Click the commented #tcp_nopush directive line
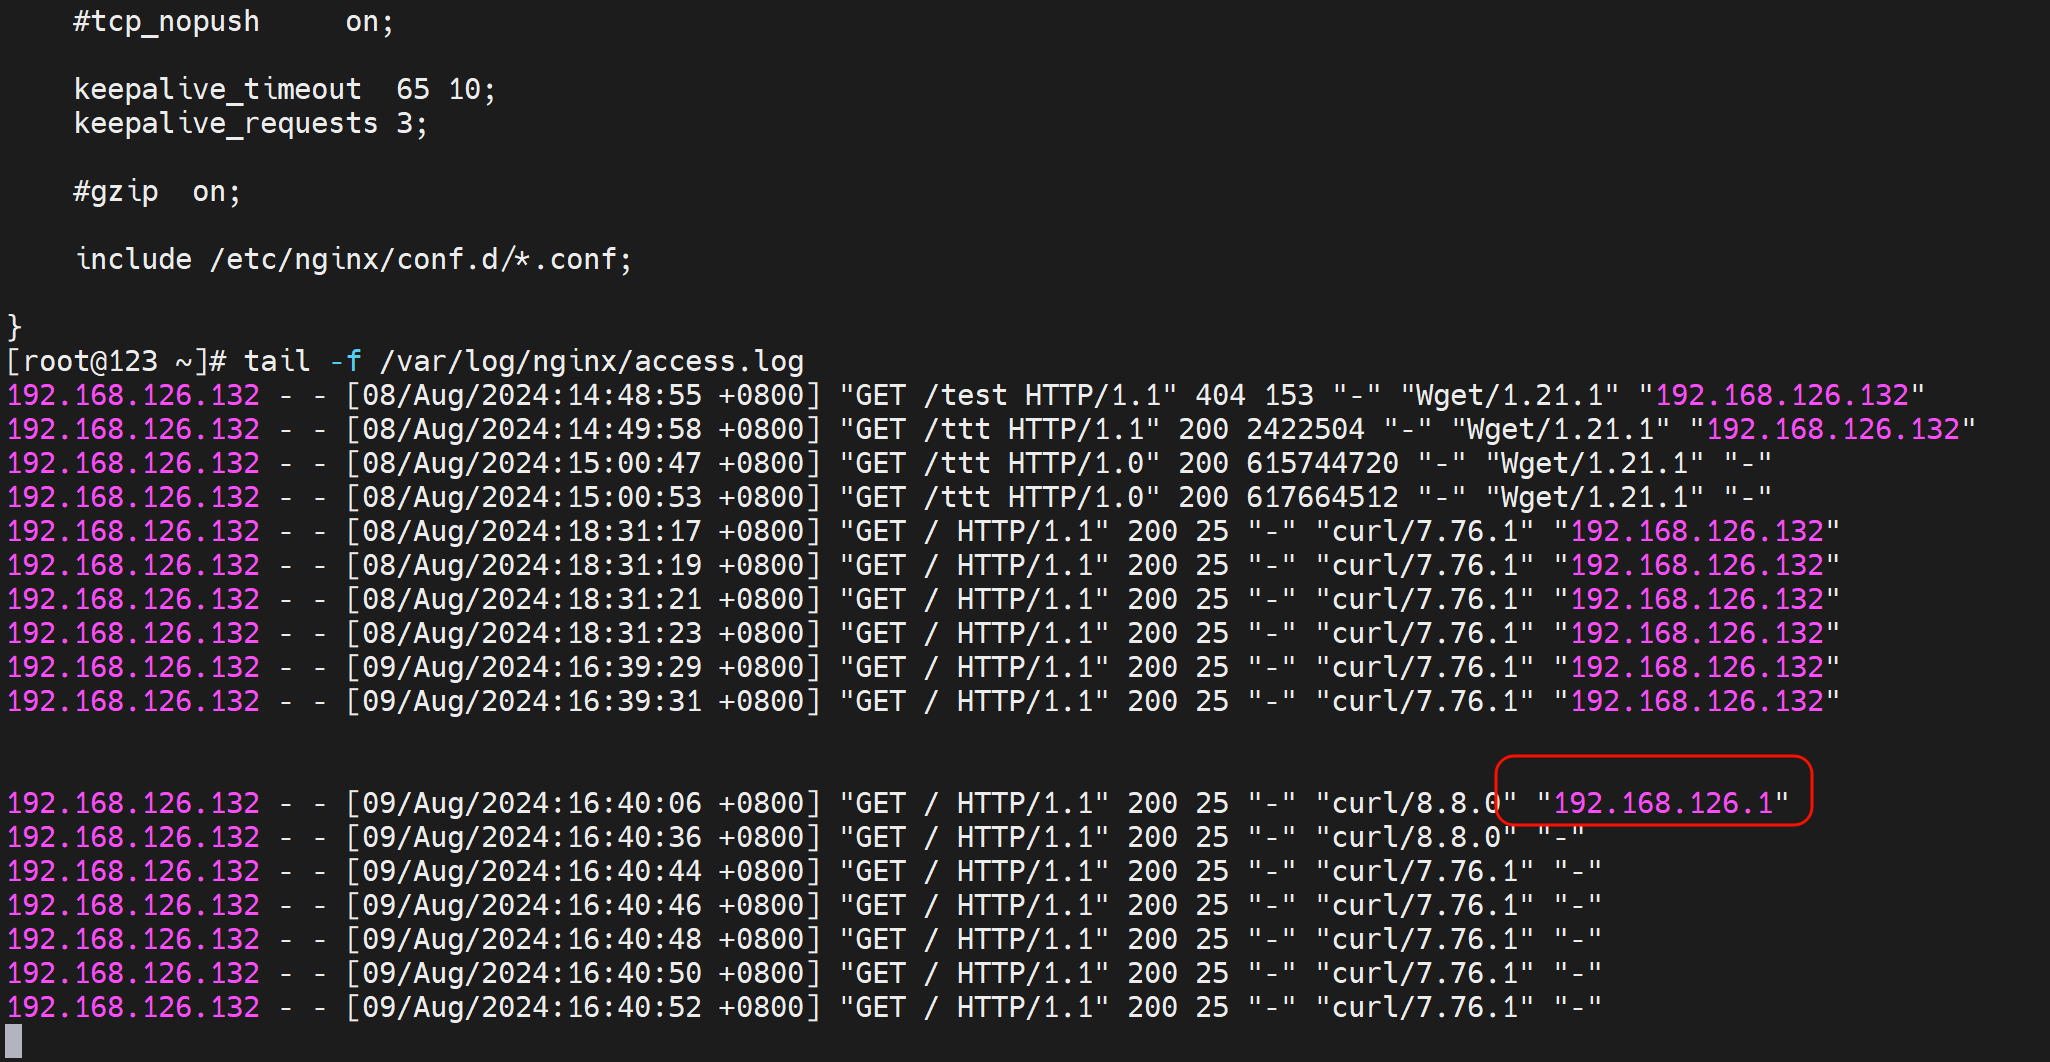Viewport: 2050px width, 1062px height. point(233,21)
